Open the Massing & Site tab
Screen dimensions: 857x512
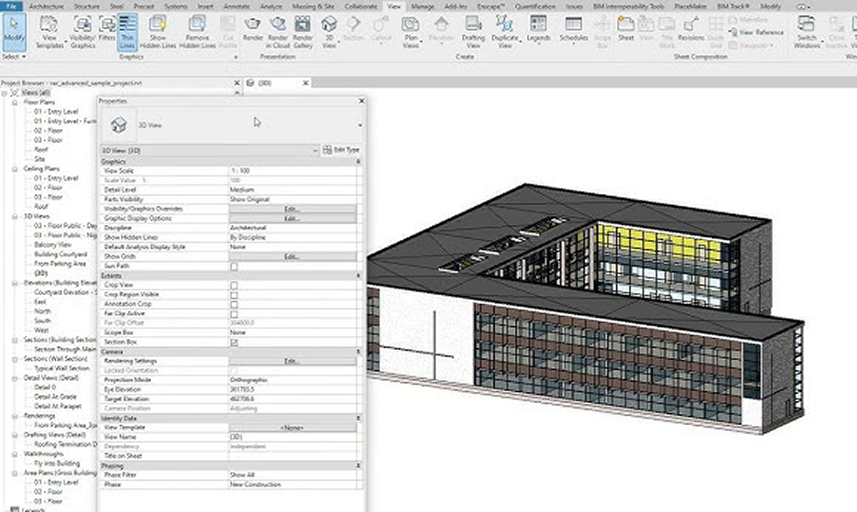(313, 7)
